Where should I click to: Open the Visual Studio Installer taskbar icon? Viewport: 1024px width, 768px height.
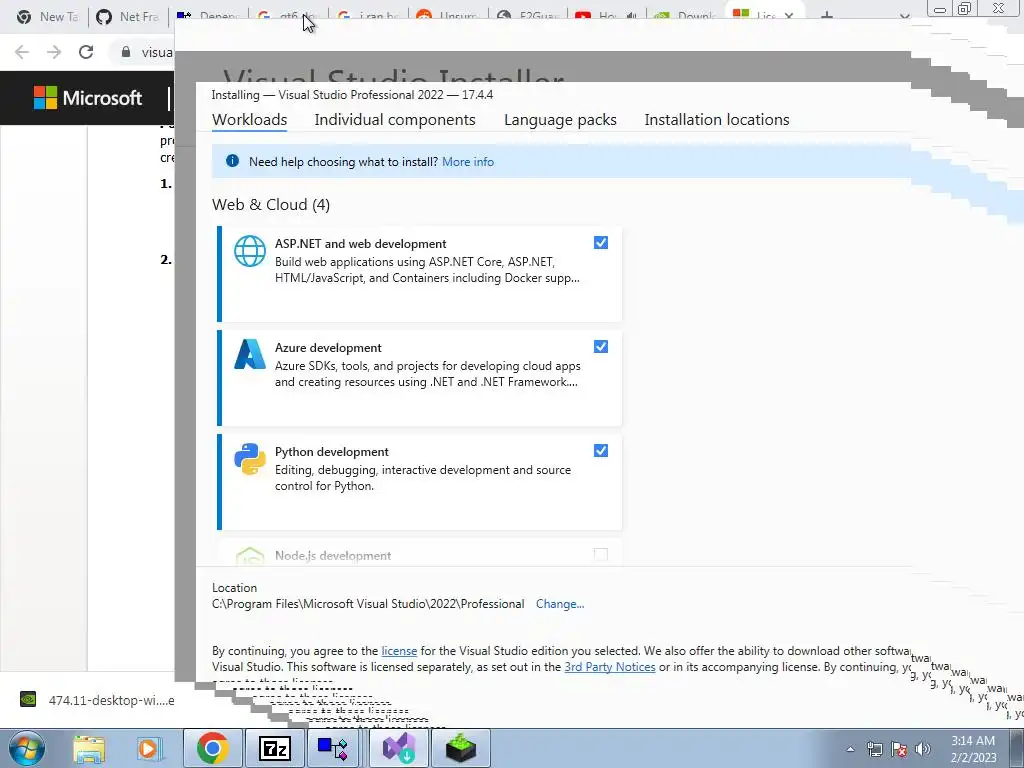point(398,748)
